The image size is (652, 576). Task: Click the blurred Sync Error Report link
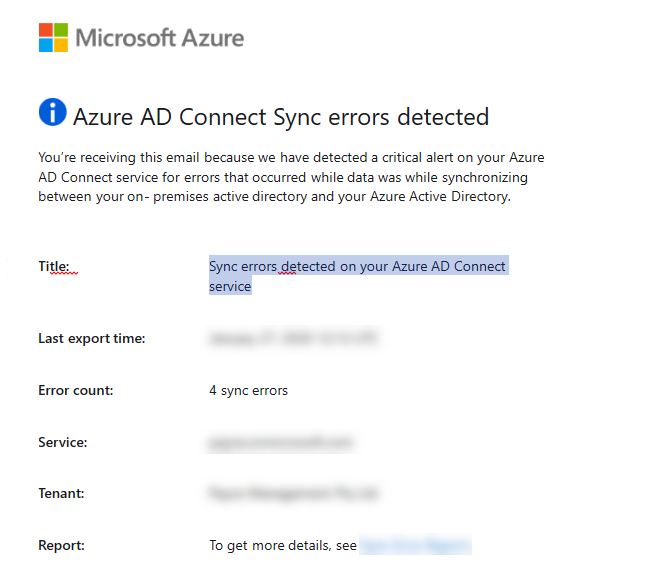pyautogui.click(x=415, y=545)
